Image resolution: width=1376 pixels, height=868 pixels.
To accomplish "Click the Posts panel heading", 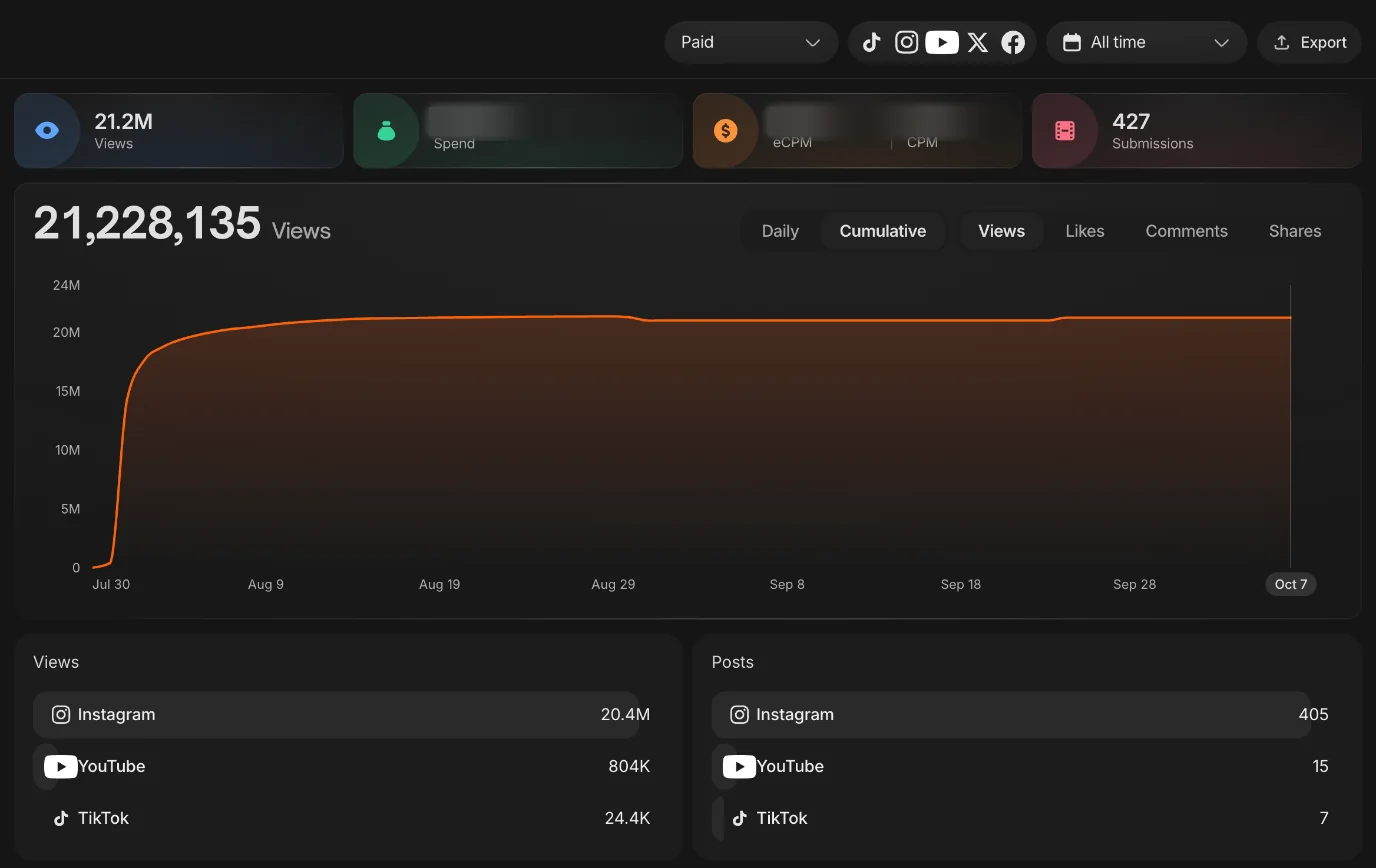I will (x=733, y=662).
